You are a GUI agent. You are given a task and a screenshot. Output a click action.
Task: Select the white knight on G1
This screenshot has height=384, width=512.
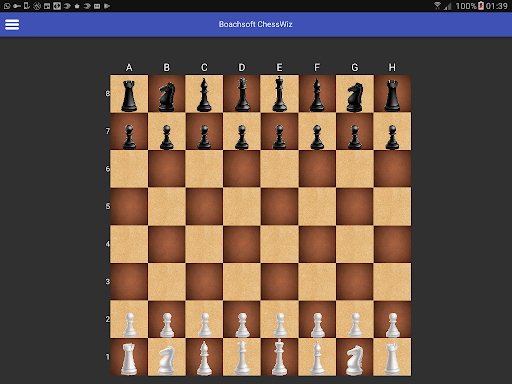355,357
